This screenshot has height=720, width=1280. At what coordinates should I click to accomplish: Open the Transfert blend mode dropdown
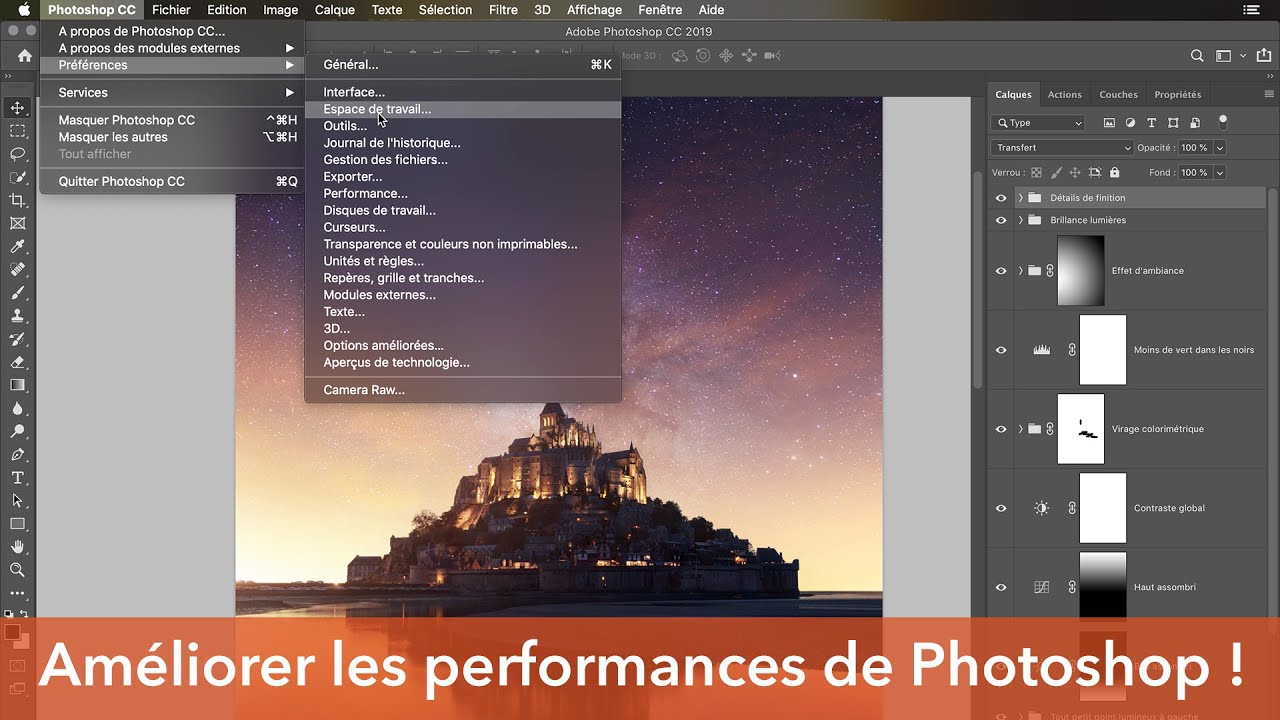tap(1062, 147)
